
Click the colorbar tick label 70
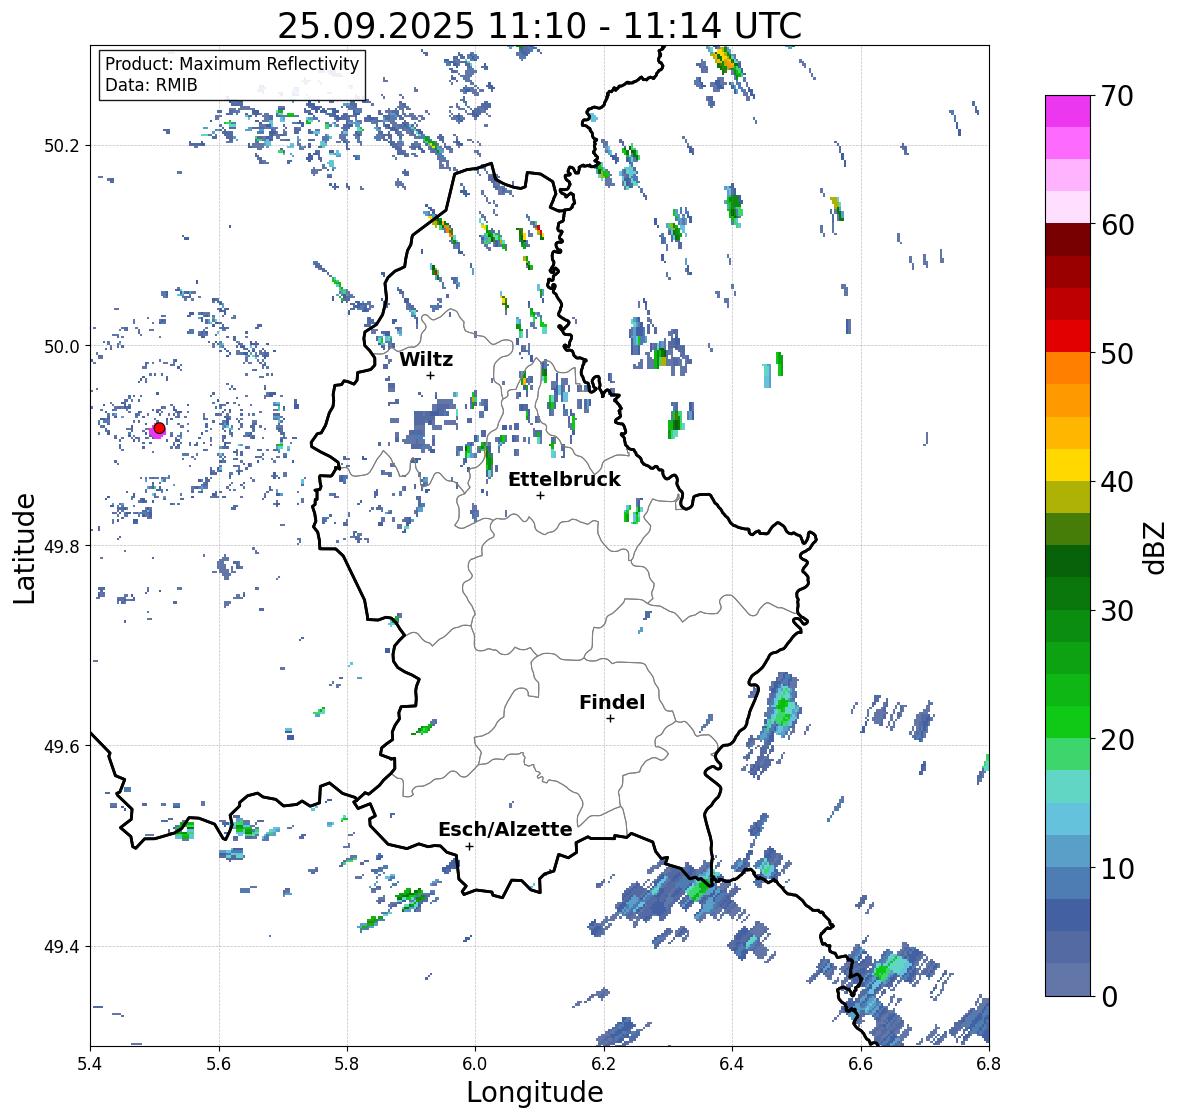point(1117,96)
